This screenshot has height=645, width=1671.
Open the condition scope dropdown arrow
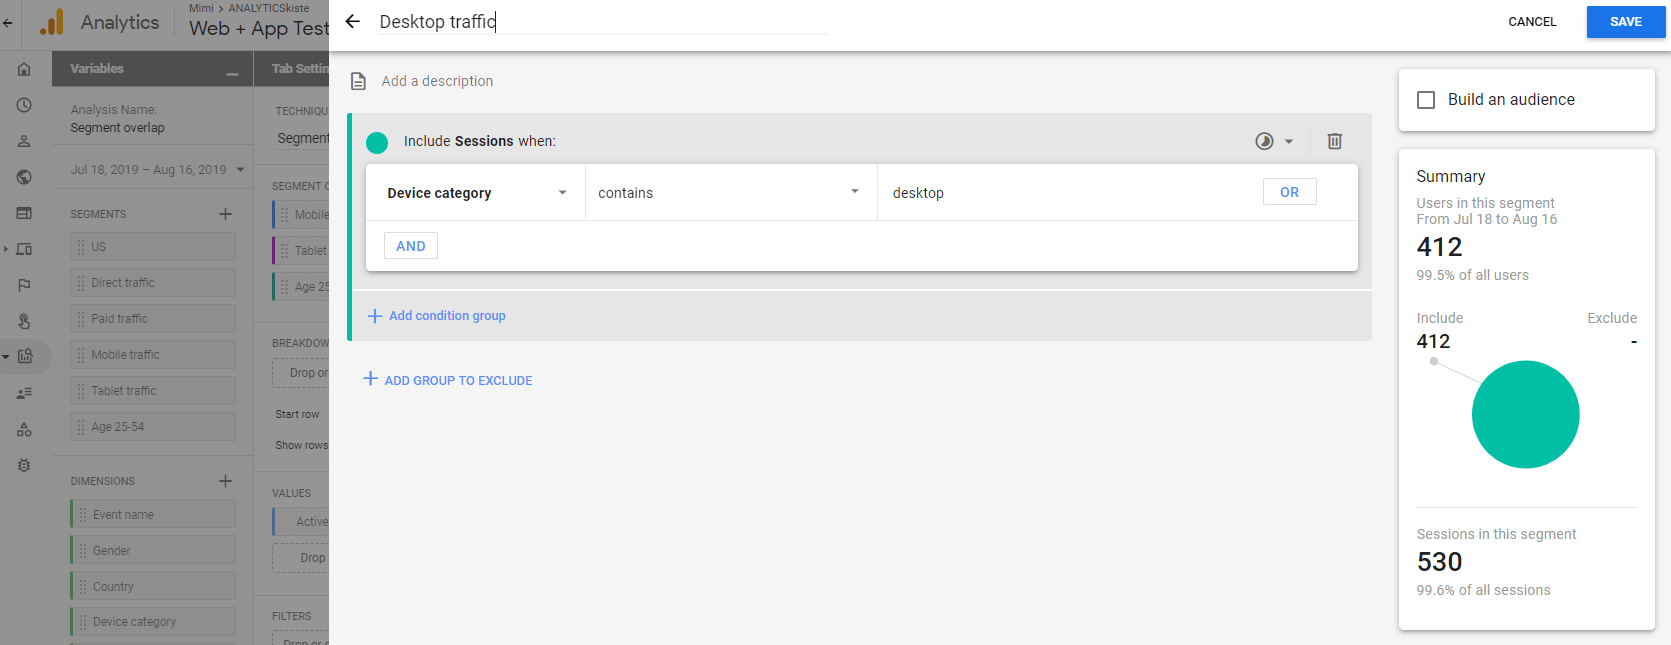[x=1288, y=141]
